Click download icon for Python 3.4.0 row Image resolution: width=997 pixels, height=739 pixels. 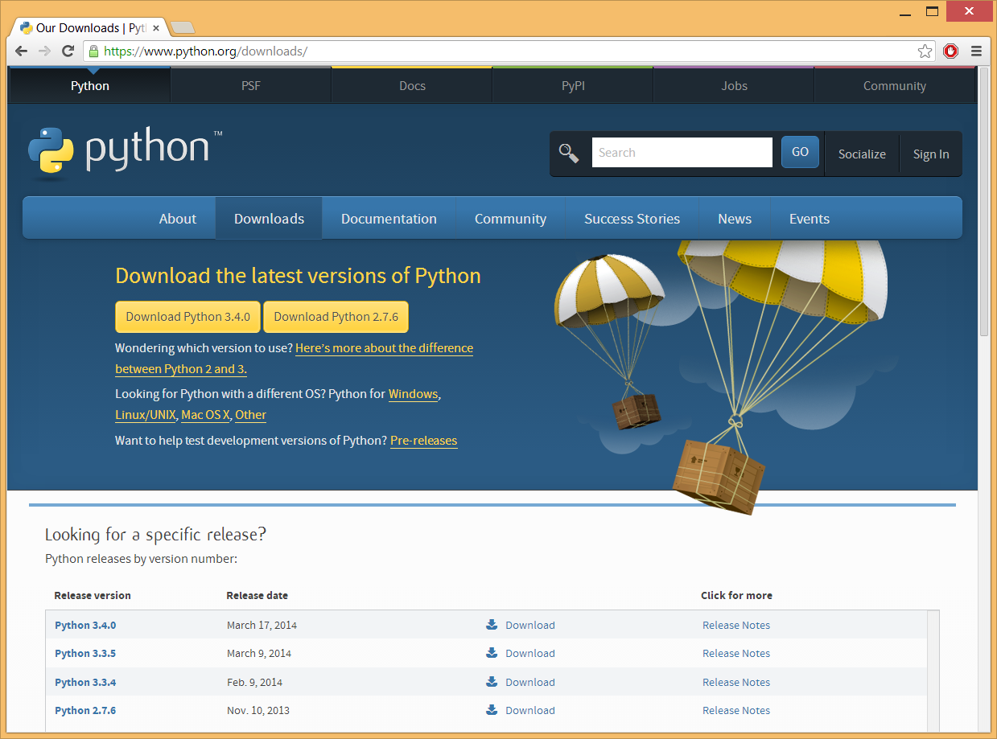492,625
